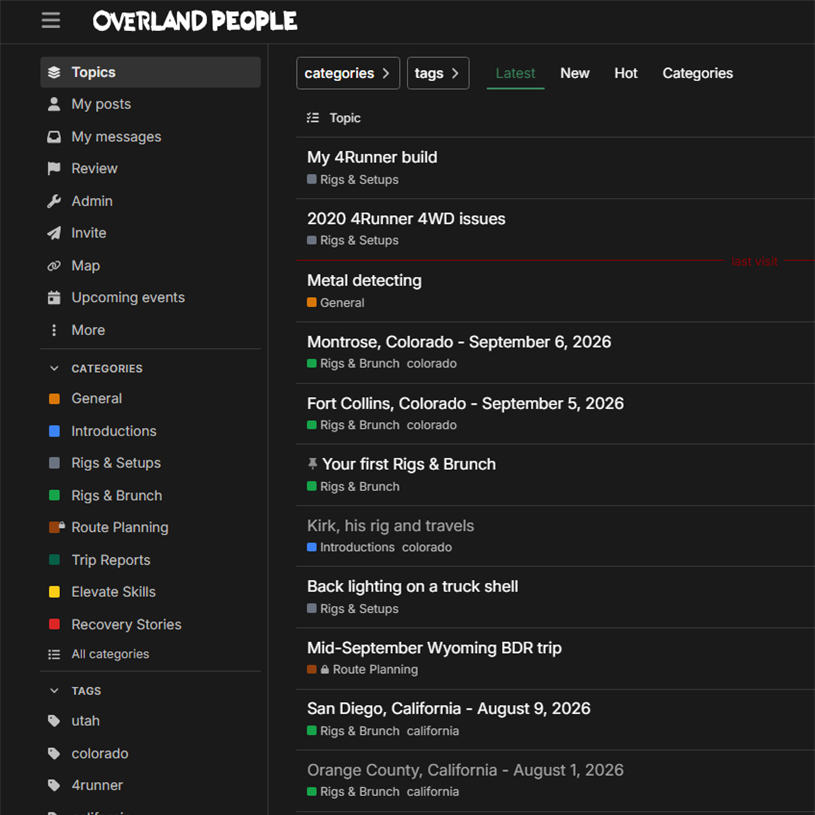Click the Upcoming events calendar icon

click(54, 297)
